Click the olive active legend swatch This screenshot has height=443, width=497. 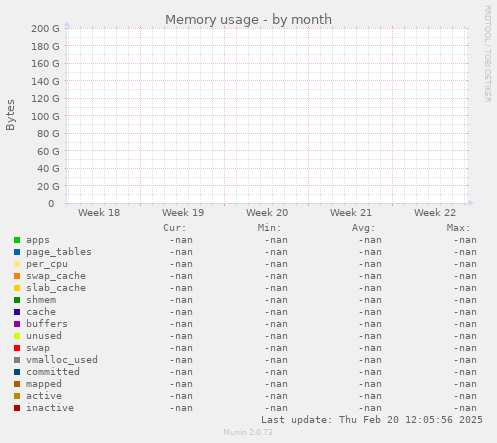(17, 396)
